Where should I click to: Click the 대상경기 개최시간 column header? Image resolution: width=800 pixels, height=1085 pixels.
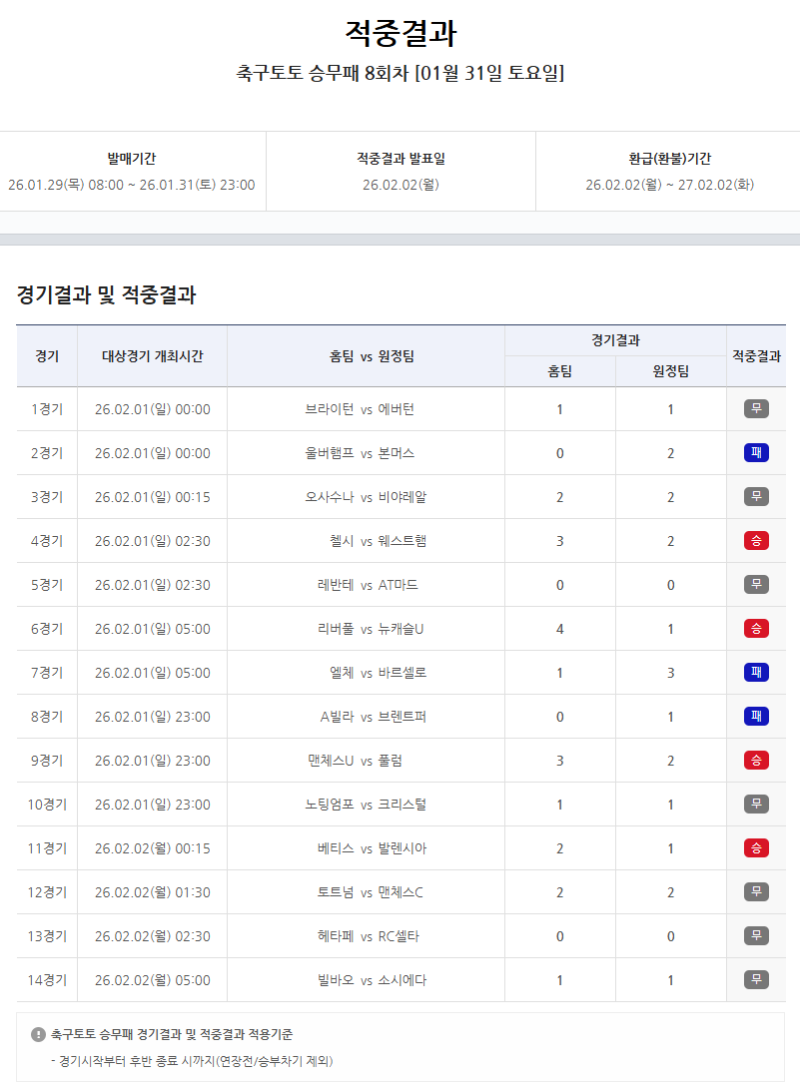coord(152,356)
